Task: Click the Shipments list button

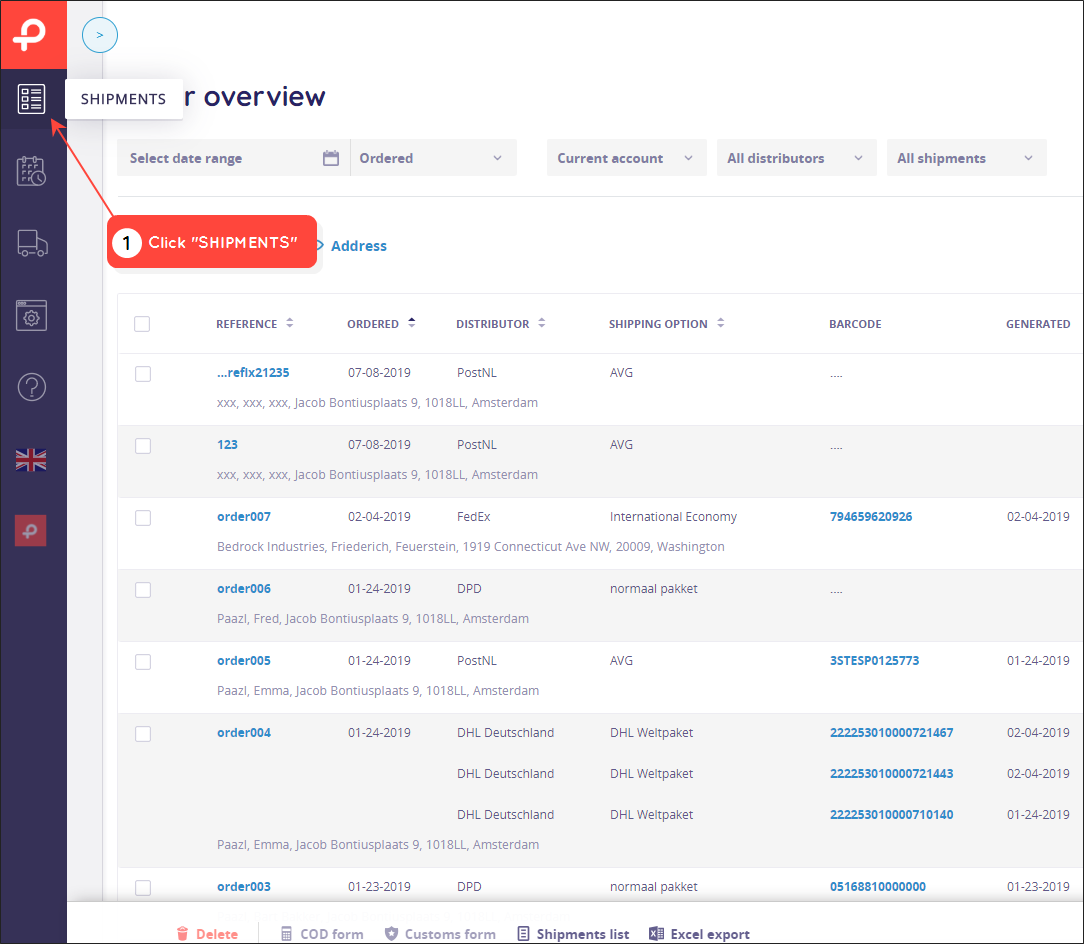Action: point(574,934)
